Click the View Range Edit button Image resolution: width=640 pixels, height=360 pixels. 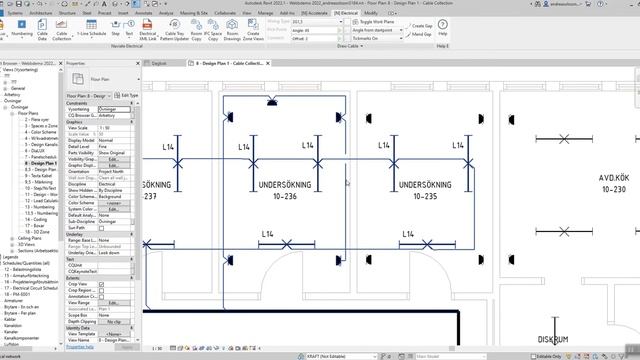(x=114, y=303)
